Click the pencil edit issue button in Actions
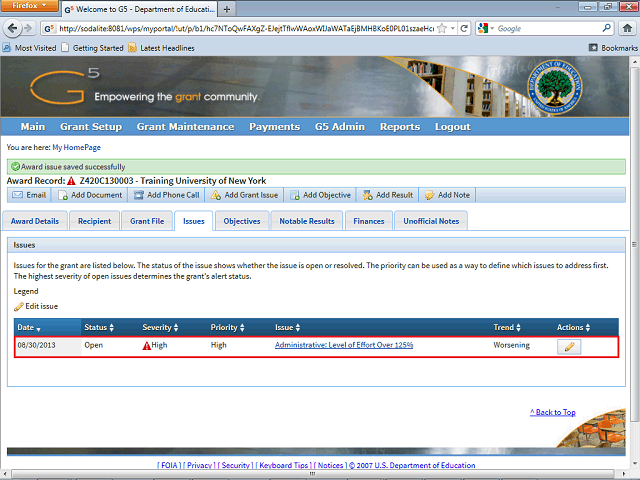 click(x=569, y=347)
